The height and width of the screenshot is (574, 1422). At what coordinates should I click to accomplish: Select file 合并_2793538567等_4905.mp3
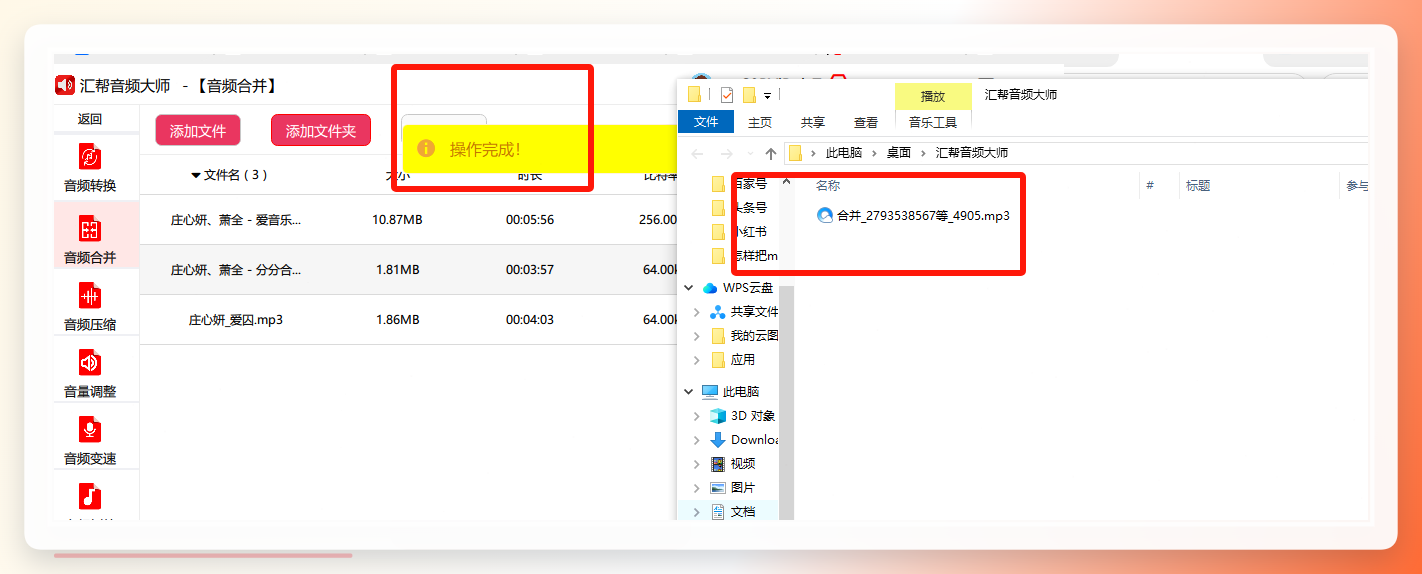pos(913,215)
